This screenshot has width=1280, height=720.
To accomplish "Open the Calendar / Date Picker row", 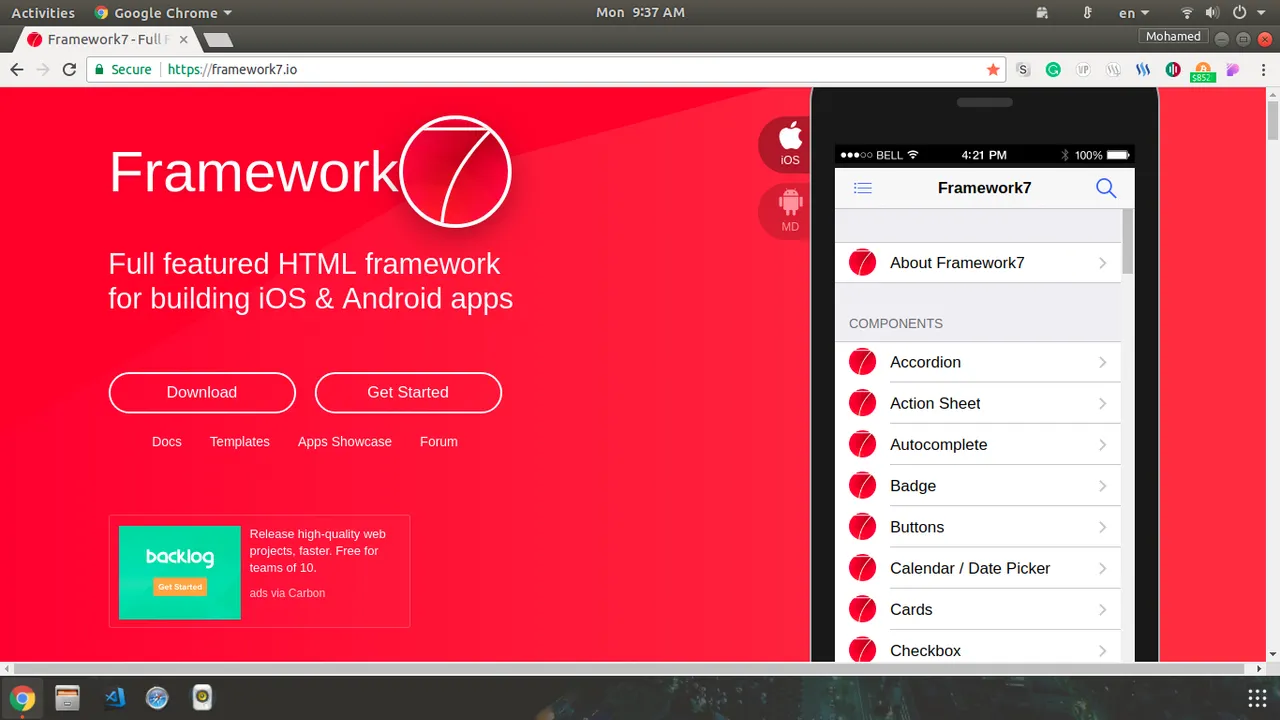I will point(978,568).
